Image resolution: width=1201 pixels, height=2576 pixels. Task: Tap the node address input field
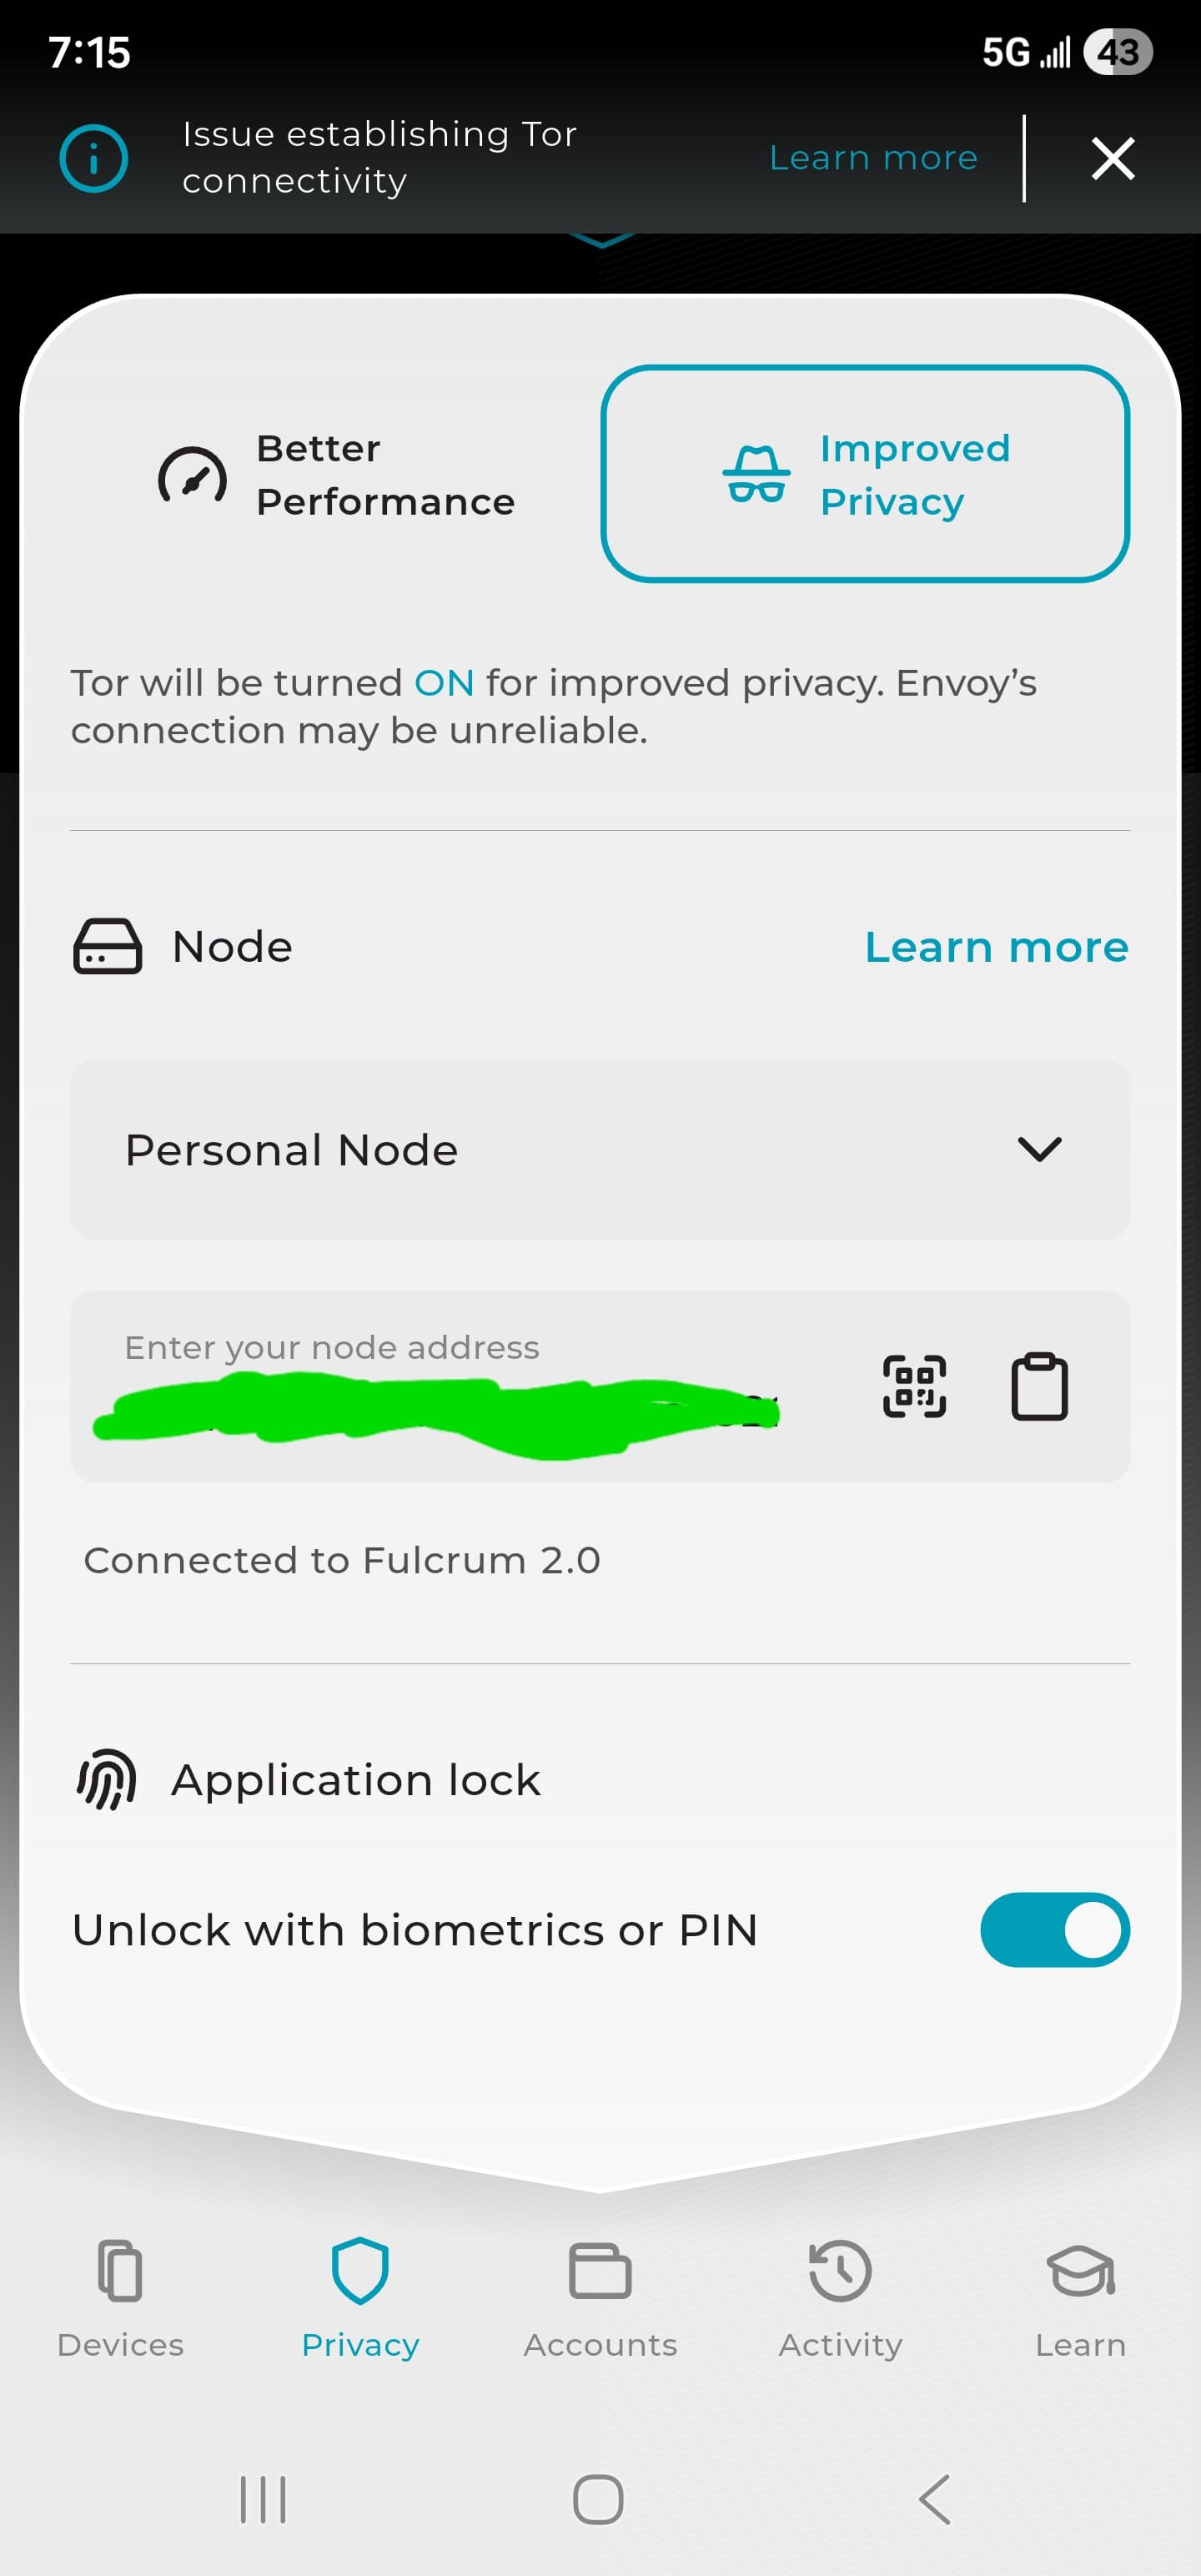click(x=450, y=1400)
